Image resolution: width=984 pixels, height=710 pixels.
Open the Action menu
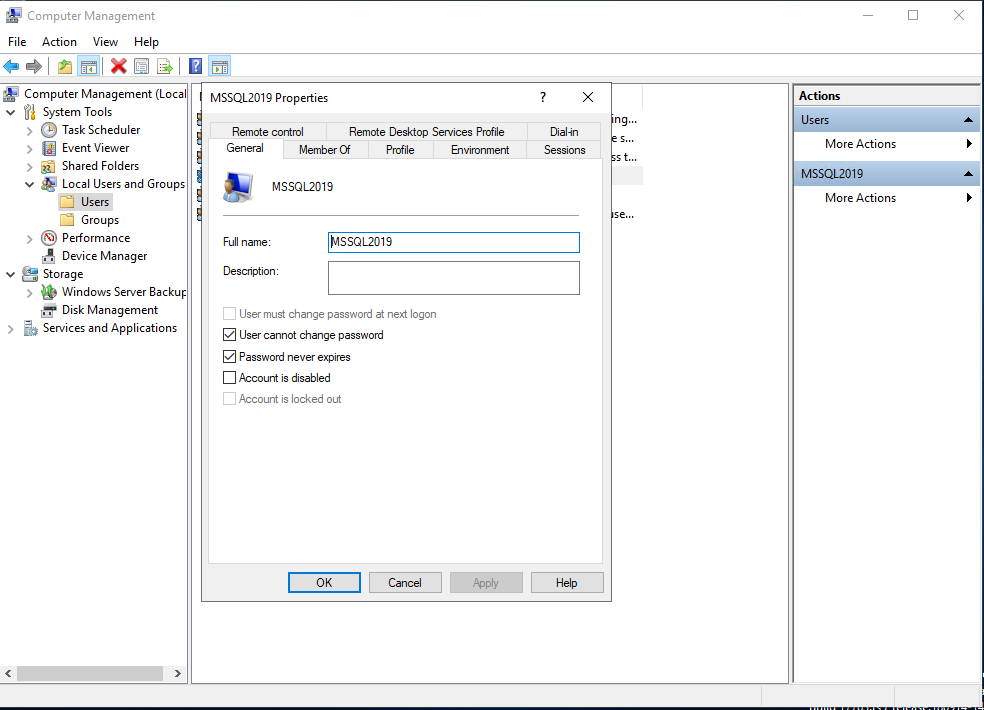[x=60, y=41]
